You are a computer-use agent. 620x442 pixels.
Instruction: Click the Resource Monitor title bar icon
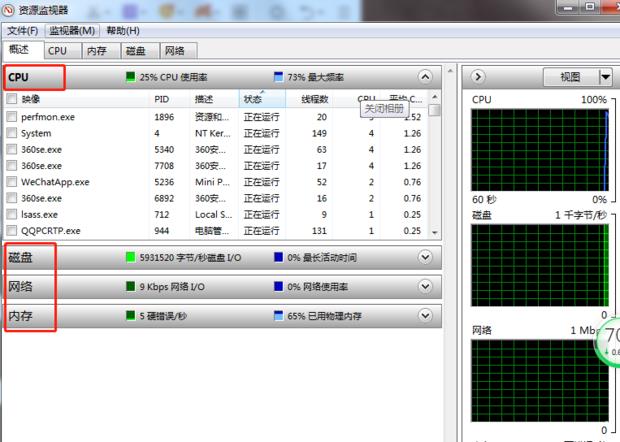click(x=9, y=11)
